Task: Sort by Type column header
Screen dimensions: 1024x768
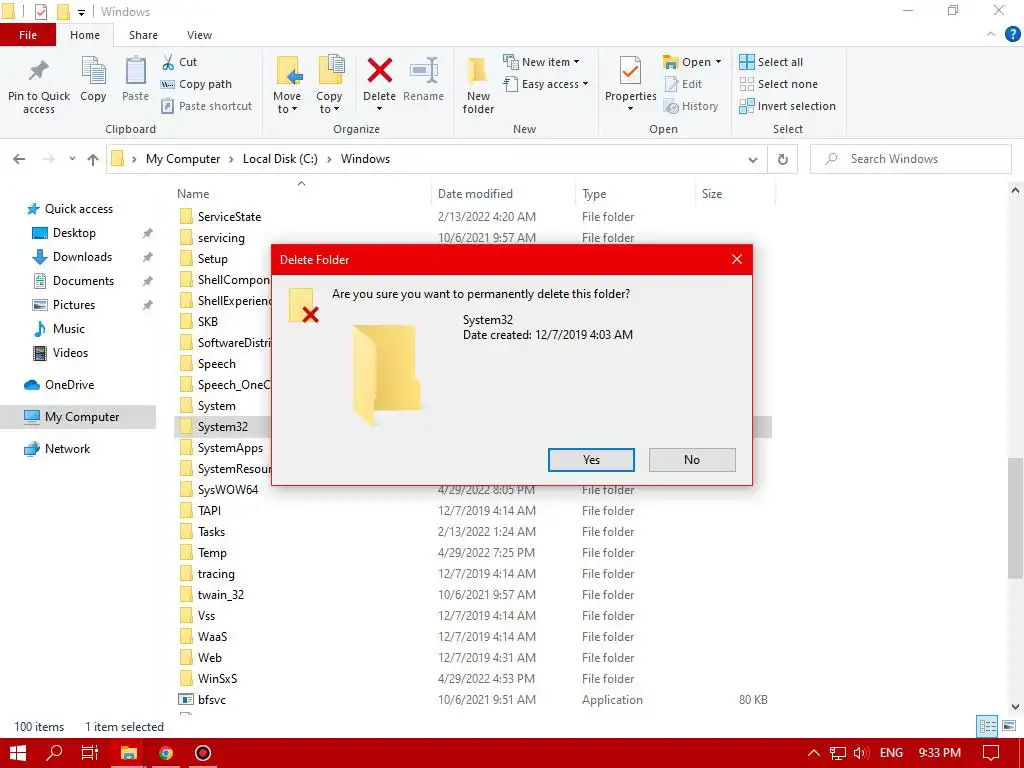Action: pos(594,194)
